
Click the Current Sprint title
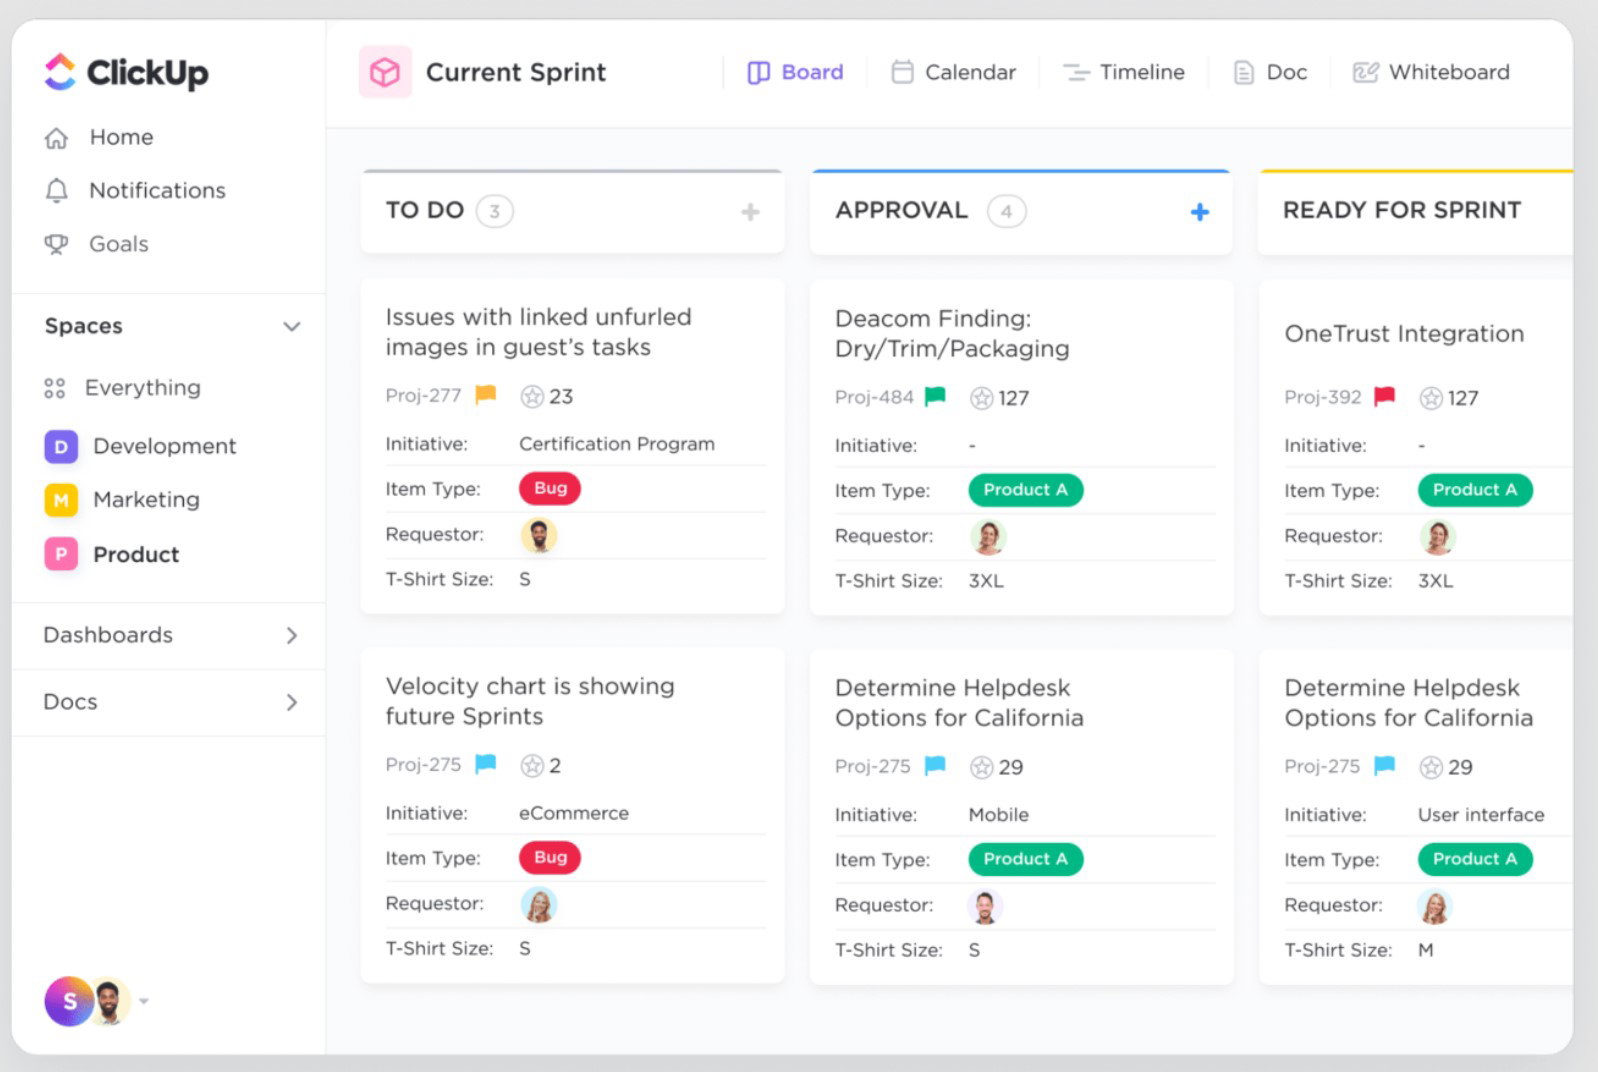point(516,73)
